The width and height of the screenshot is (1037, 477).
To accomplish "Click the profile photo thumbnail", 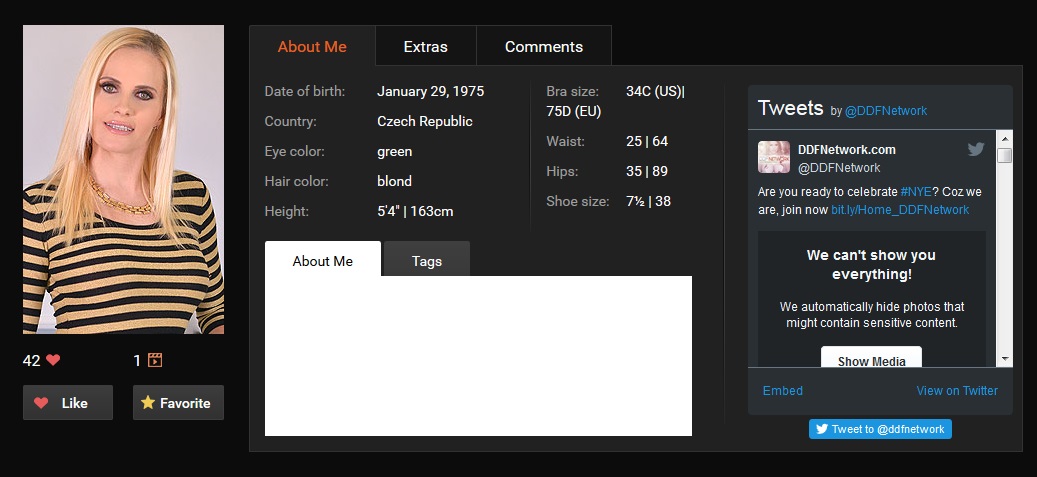I will 123,180.
